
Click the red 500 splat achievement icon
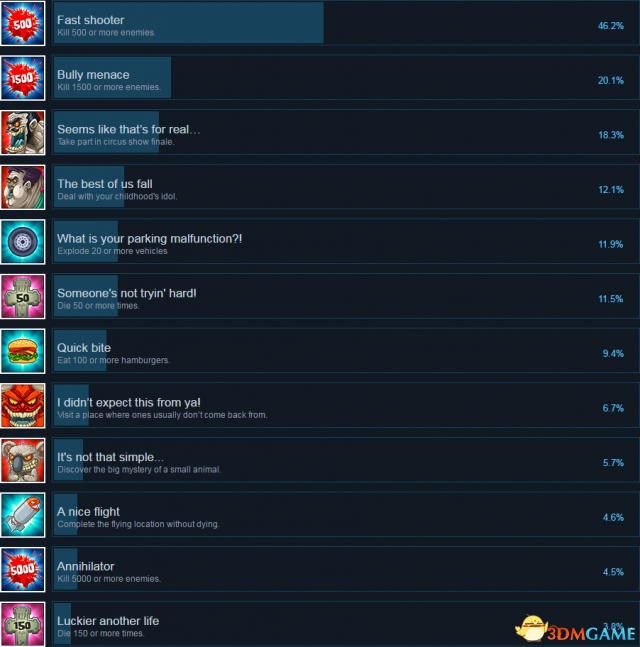point(23,24)
